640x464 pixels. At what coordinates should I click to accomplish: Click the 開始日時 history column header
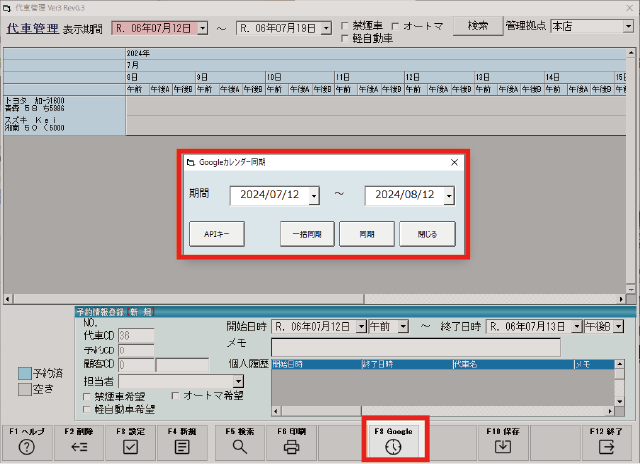[x=316, y=364]
